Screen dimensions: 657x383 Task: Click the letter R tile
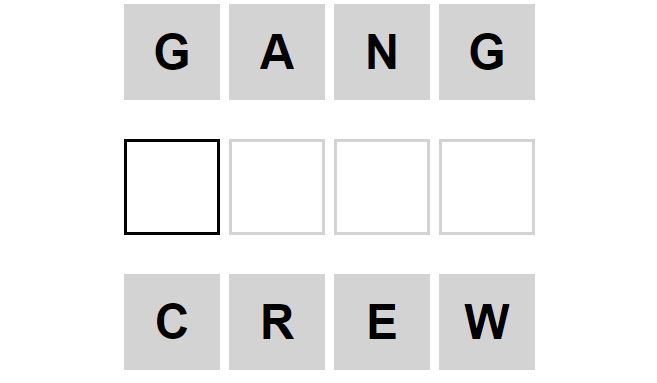[x=277, y=322]
